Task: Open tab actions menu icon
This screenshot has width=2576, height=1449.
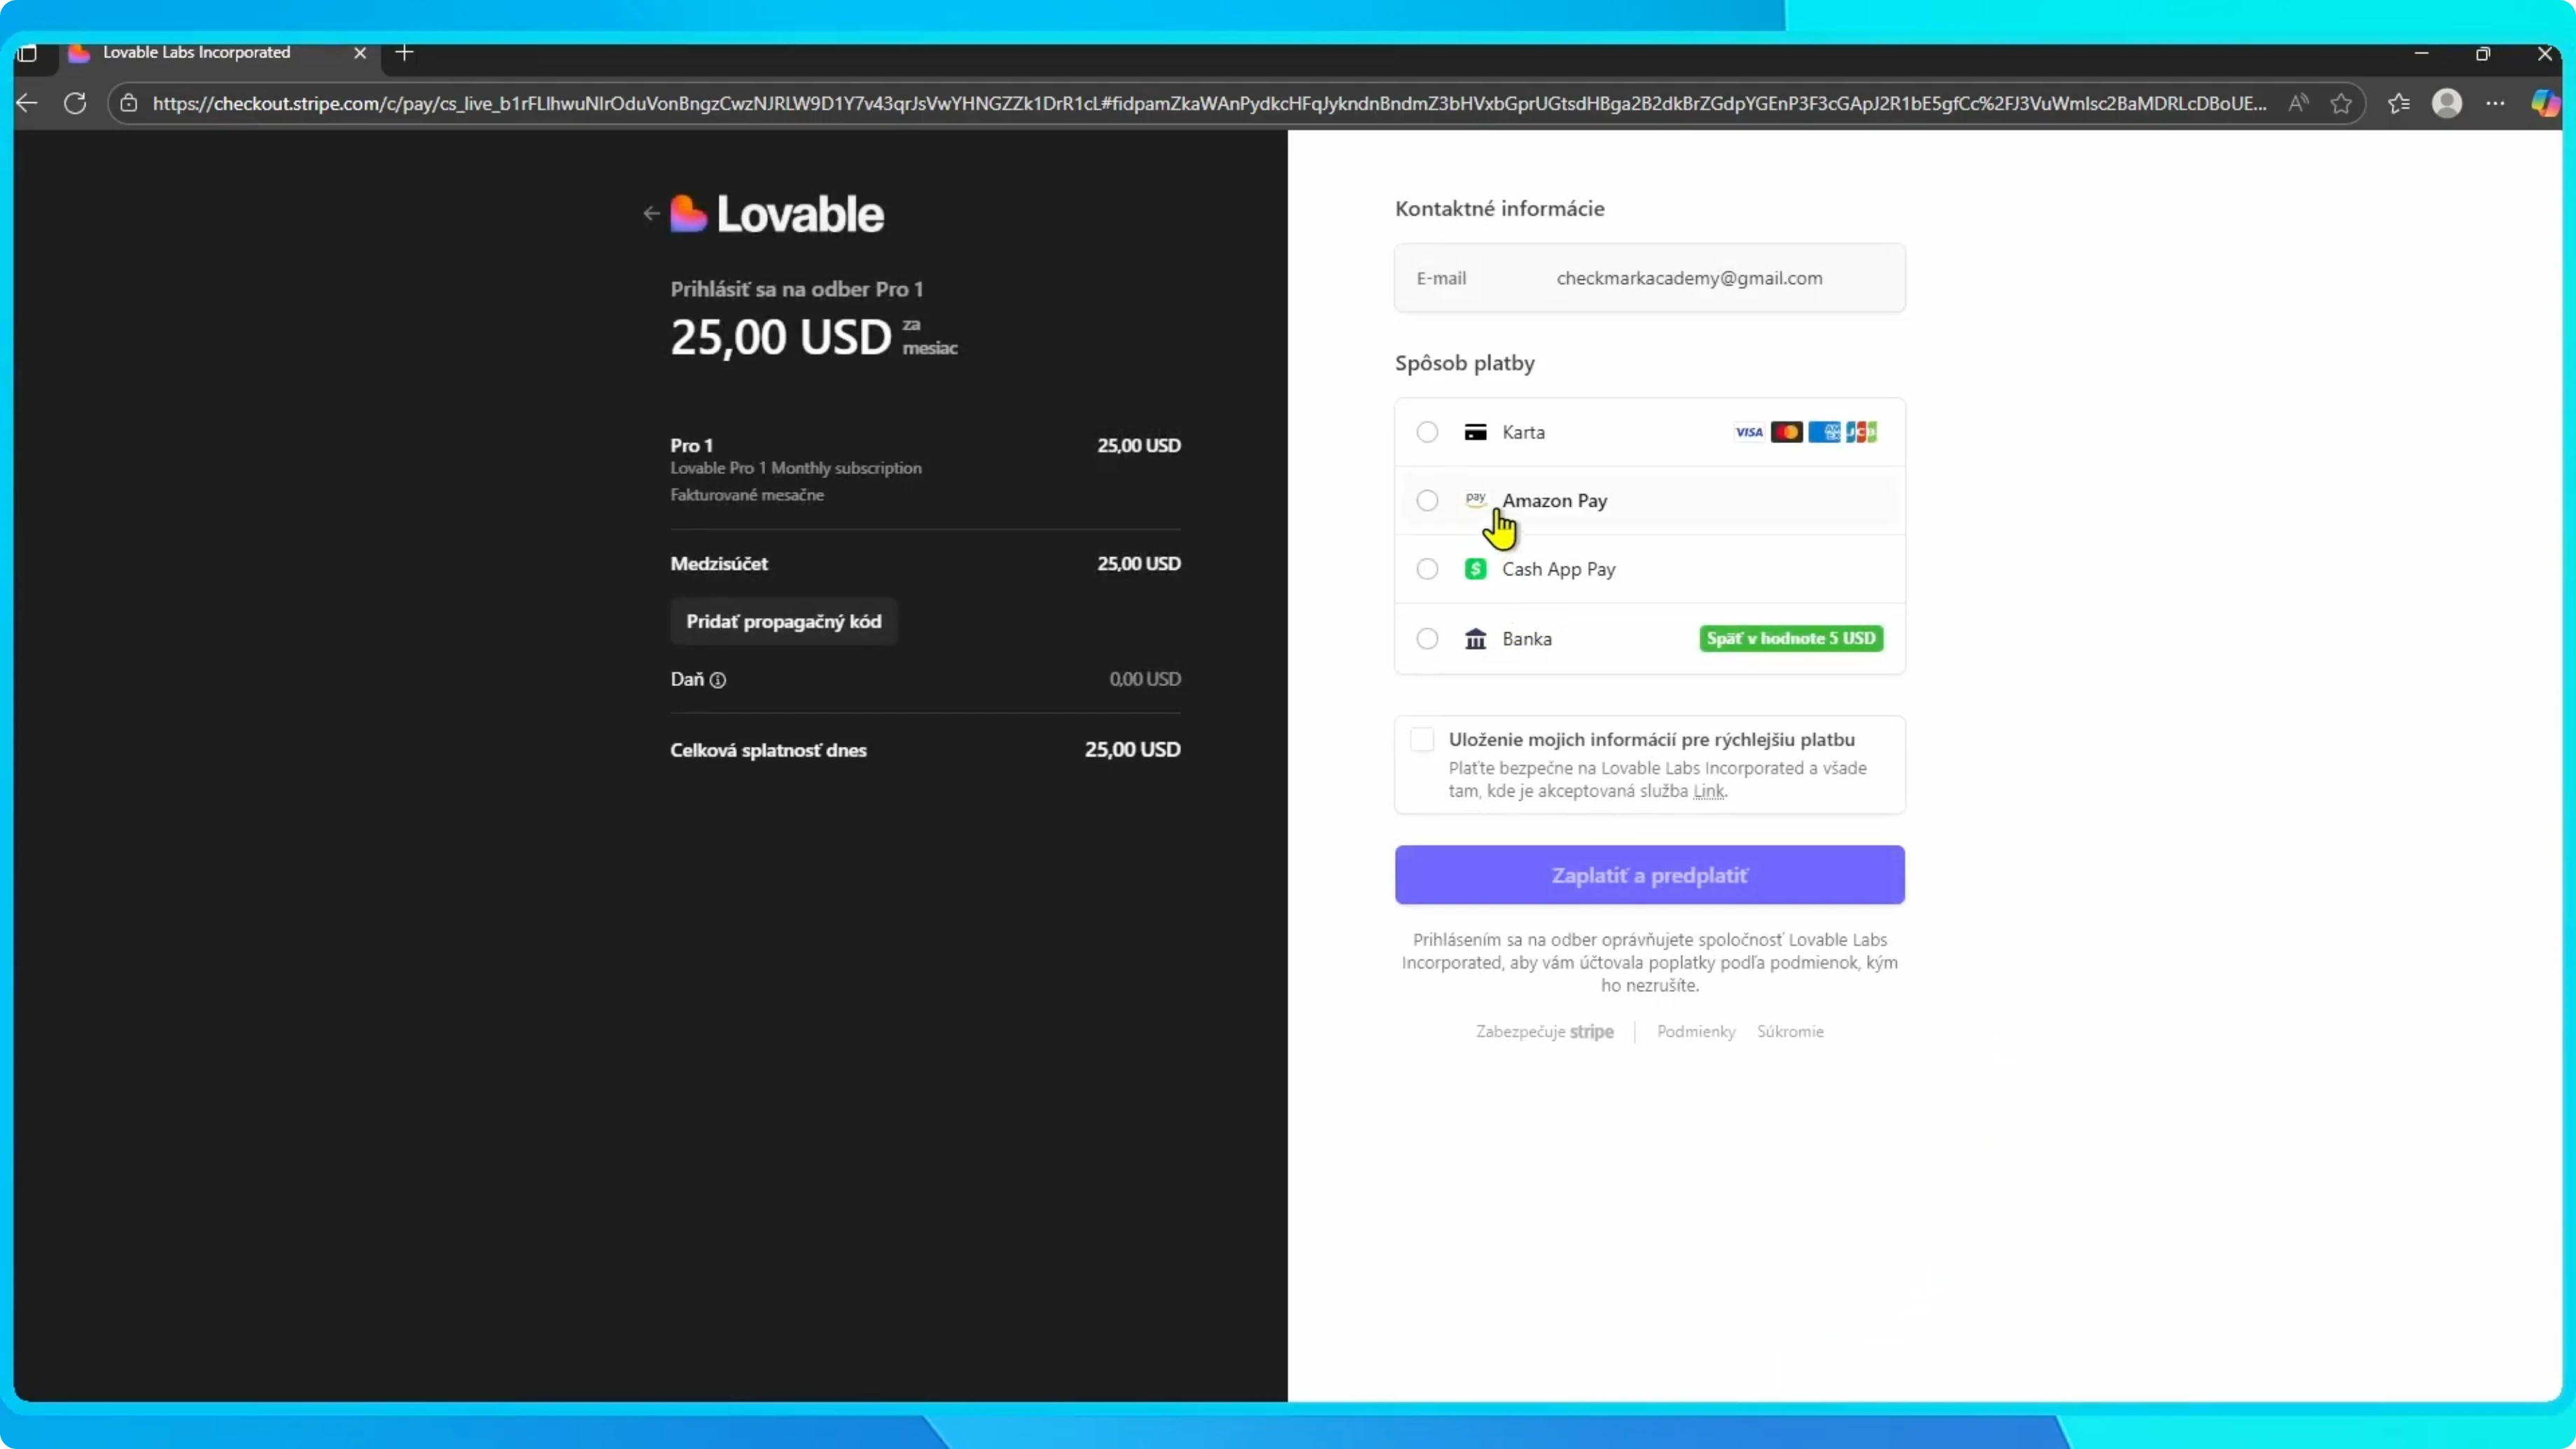Action: tap(28, 53)
